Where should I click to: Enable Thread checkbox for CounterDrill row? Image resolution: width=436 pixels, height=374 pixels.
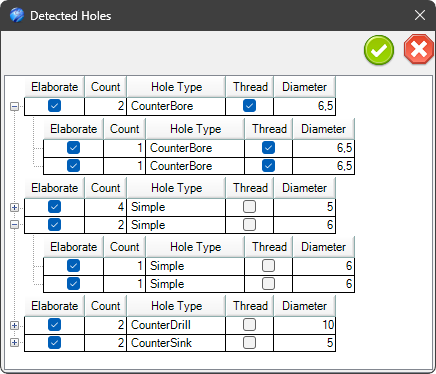(249, 325)
